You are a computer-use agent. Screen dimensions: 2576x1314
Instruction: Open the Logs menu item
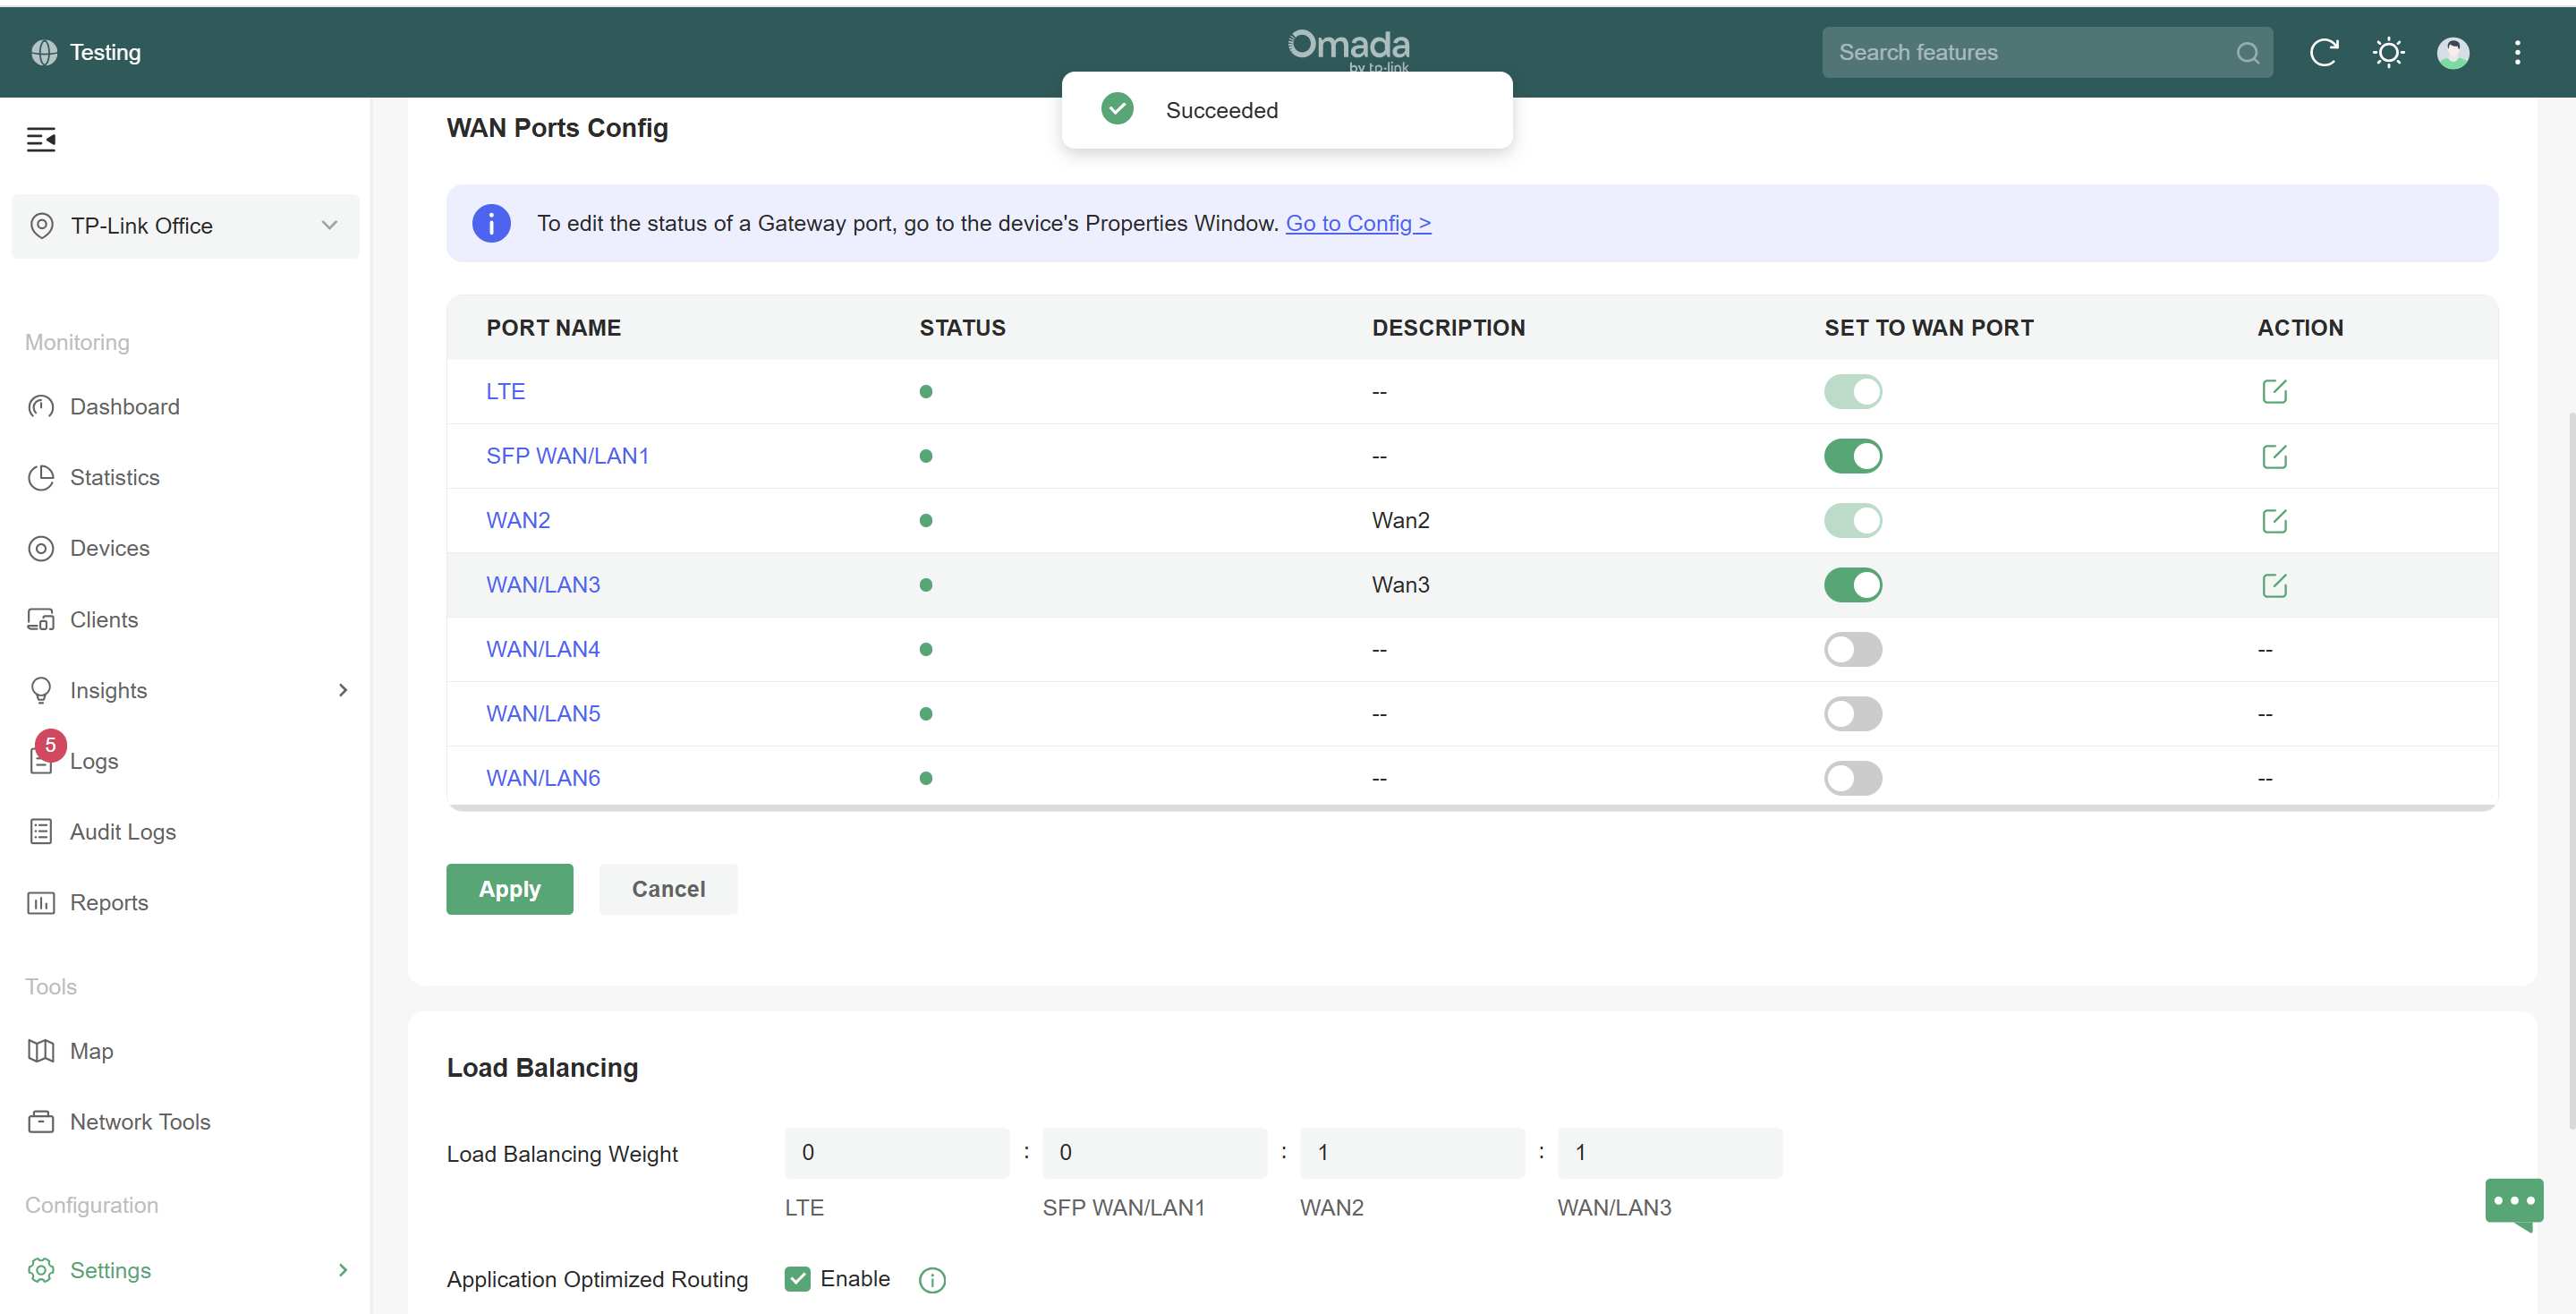click(94, 761)
